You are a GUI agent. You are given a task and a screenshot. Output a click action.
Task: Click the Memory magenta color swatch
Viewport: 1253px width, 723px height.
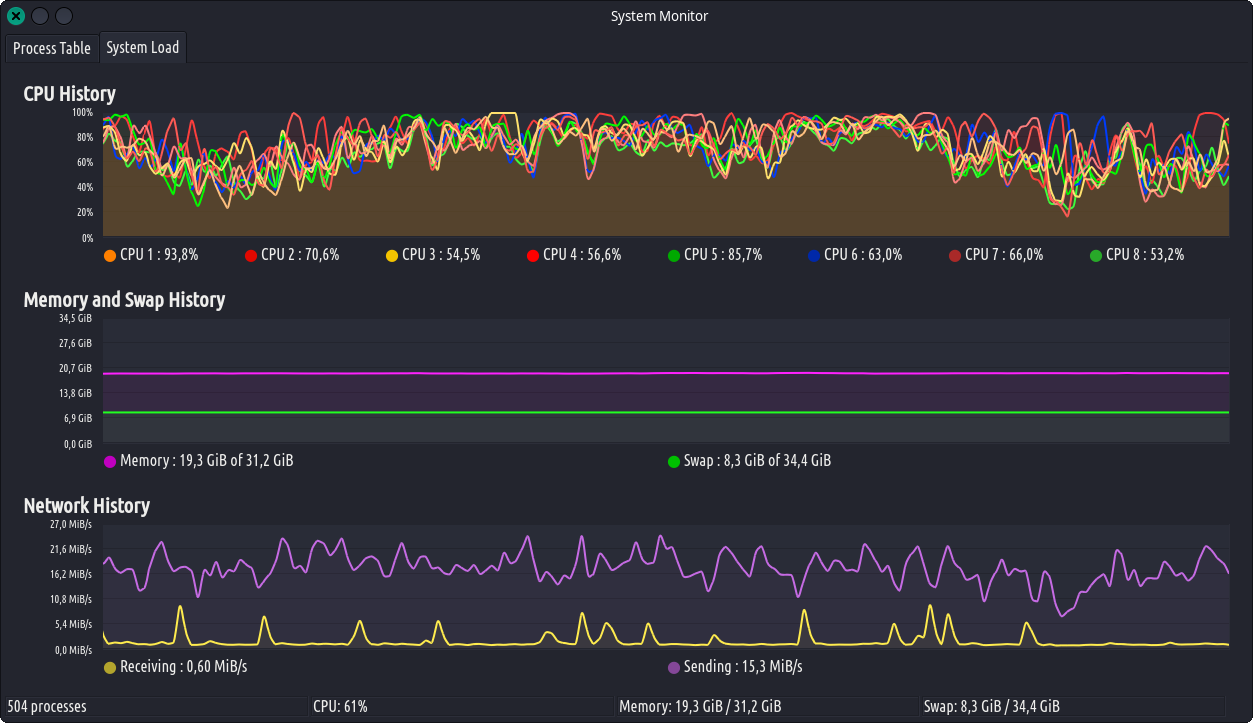click(x=110, y=461)
